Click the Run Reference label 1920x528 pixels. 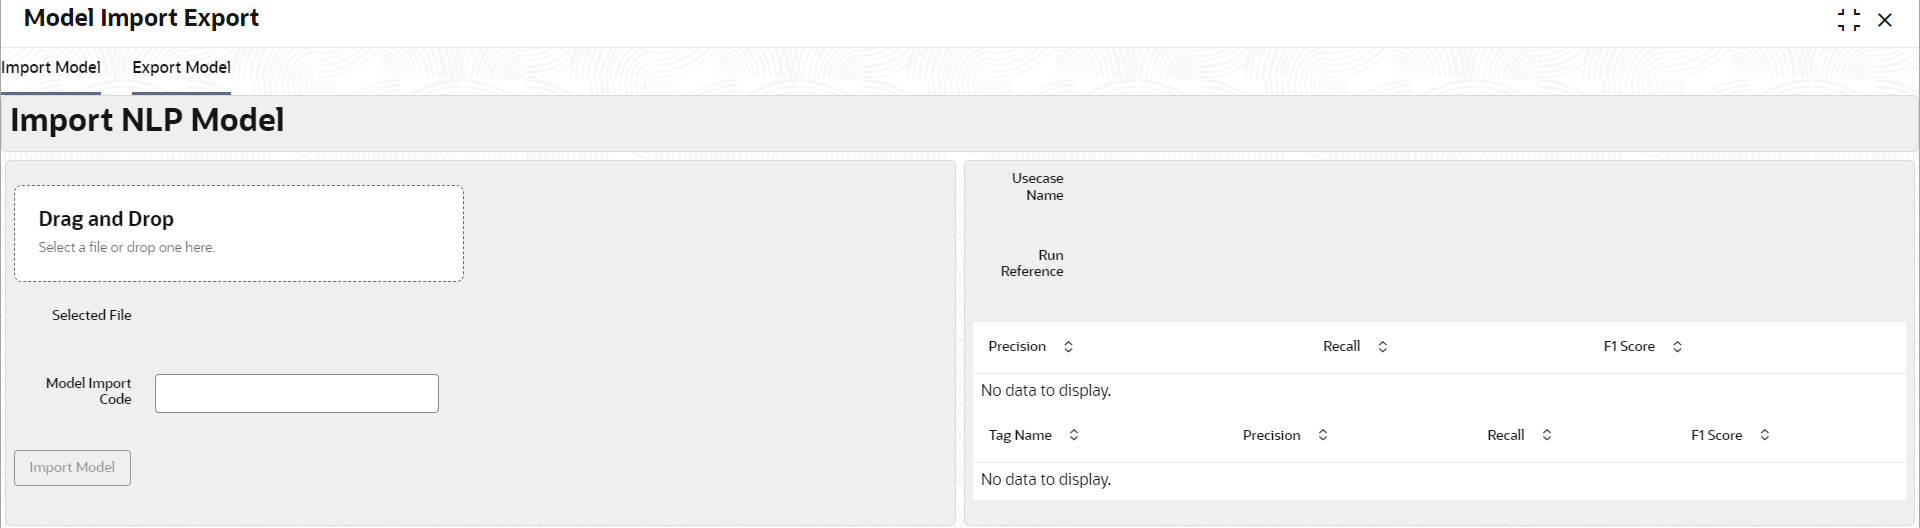point(1033,263)
